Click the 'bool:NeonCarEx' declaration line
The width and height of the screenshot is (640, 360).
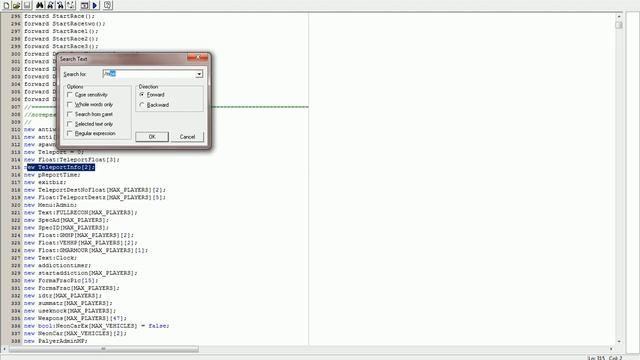[96, 326]
